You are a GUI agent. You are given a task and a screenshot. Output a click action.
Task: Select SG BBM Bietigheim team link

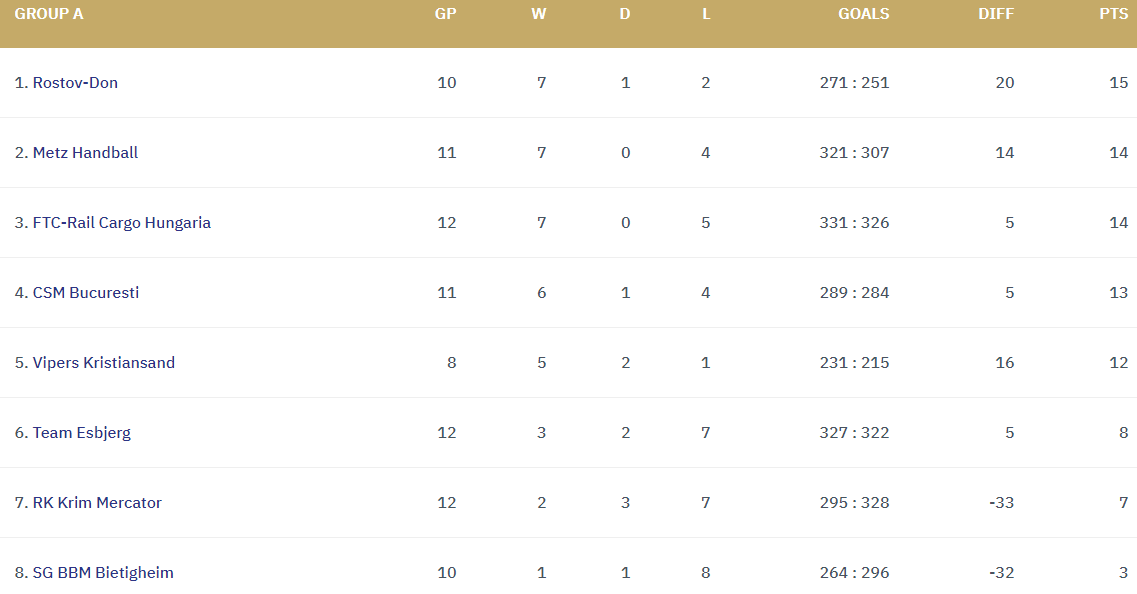point(103,573)
